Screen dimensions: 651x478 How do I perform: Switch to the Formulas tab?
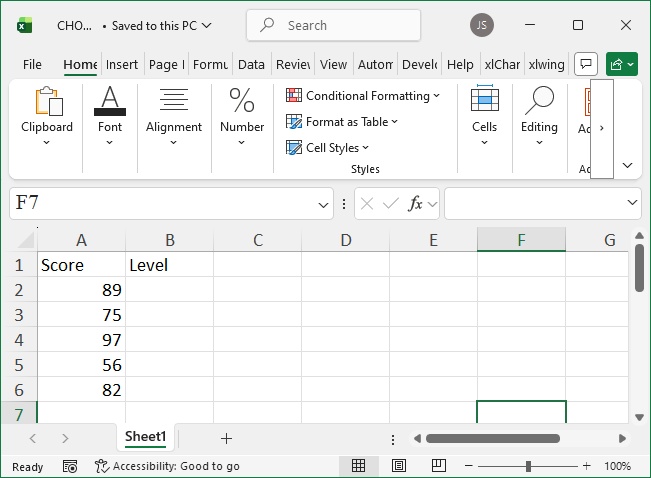tap(210, 65)
